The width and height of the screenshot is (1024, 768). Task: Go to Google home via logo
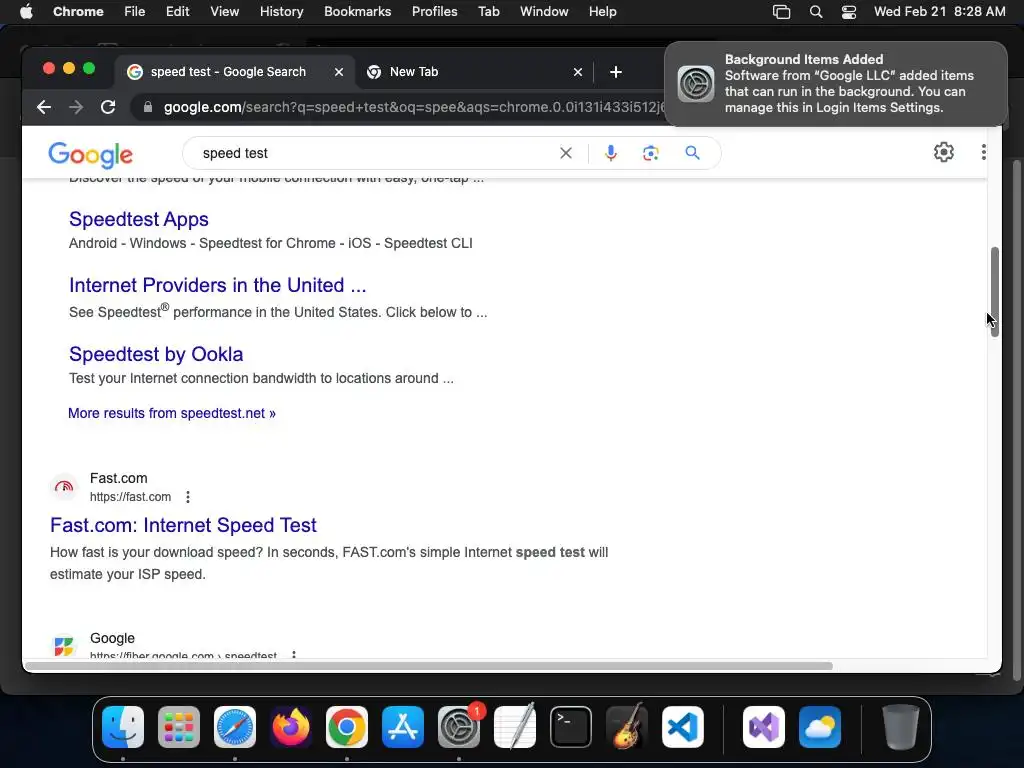tap(91, 155)
